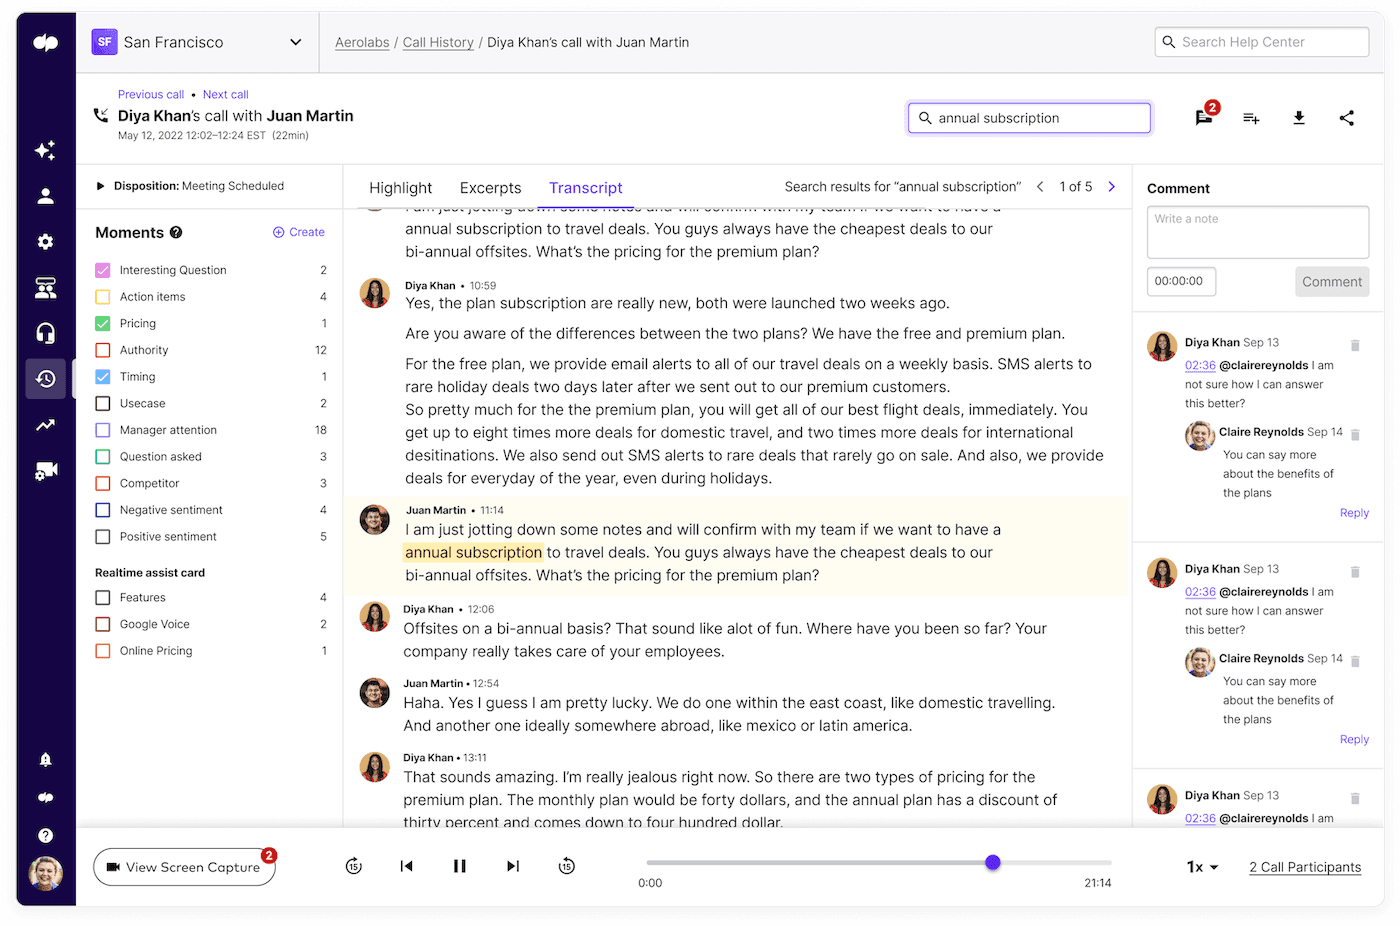Open the Next call link
Image resolution: width=1400 pixels, height=926 pixels.
(x=224, y=94)
